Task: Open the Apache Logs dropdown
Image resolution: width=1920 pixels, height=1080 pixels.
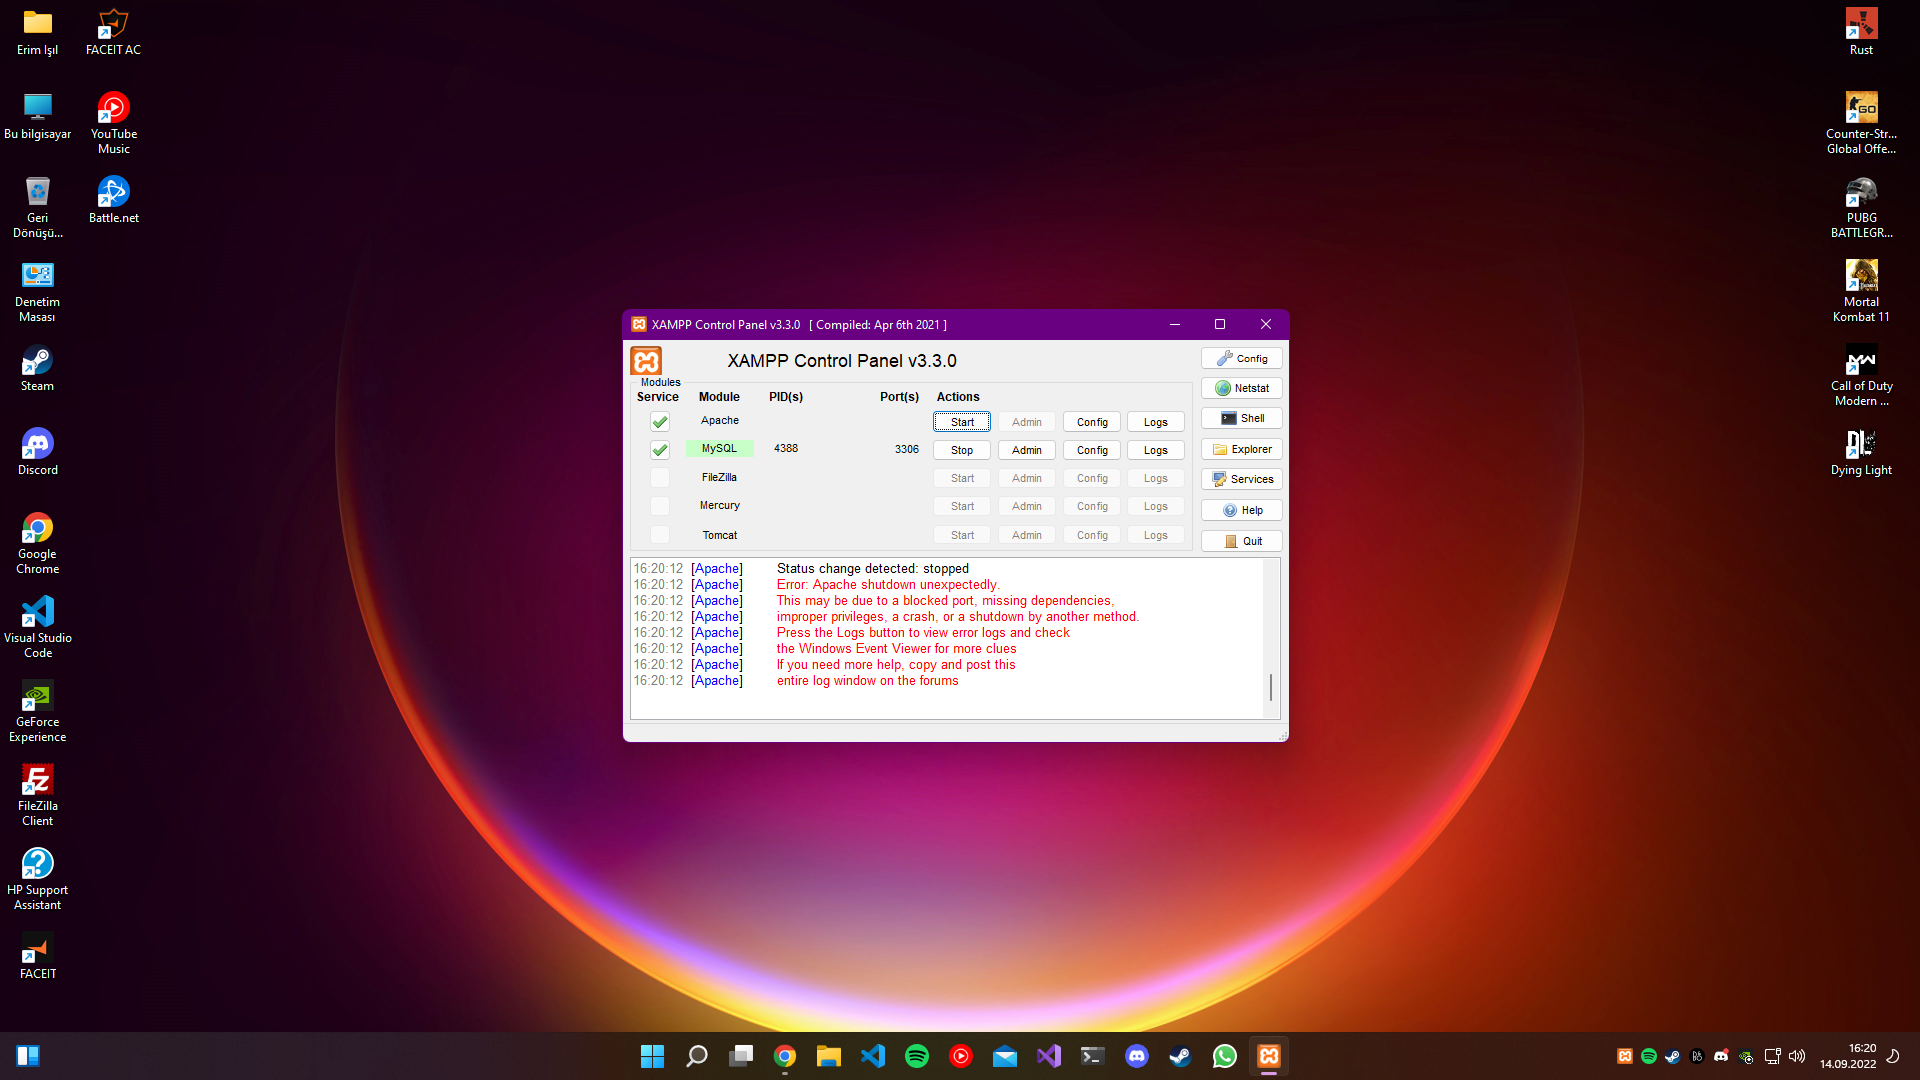Action: pyautogui.click(x=1155, y=422)
